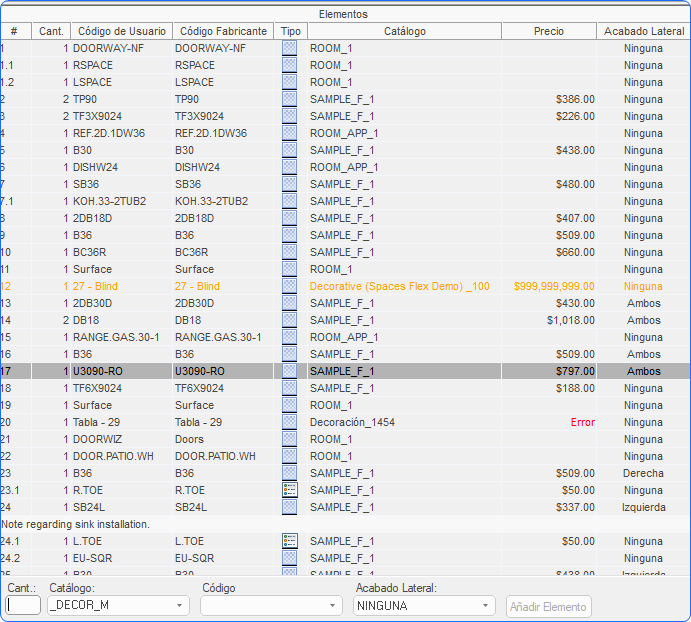Click the $337.00 price for SB24L

coord(575,507)
